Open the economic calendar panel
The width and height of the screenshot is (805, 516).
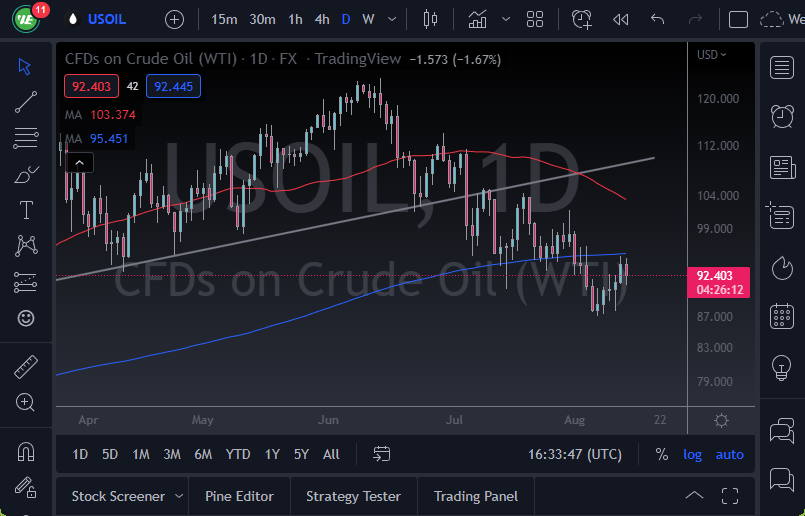point(782,318)
